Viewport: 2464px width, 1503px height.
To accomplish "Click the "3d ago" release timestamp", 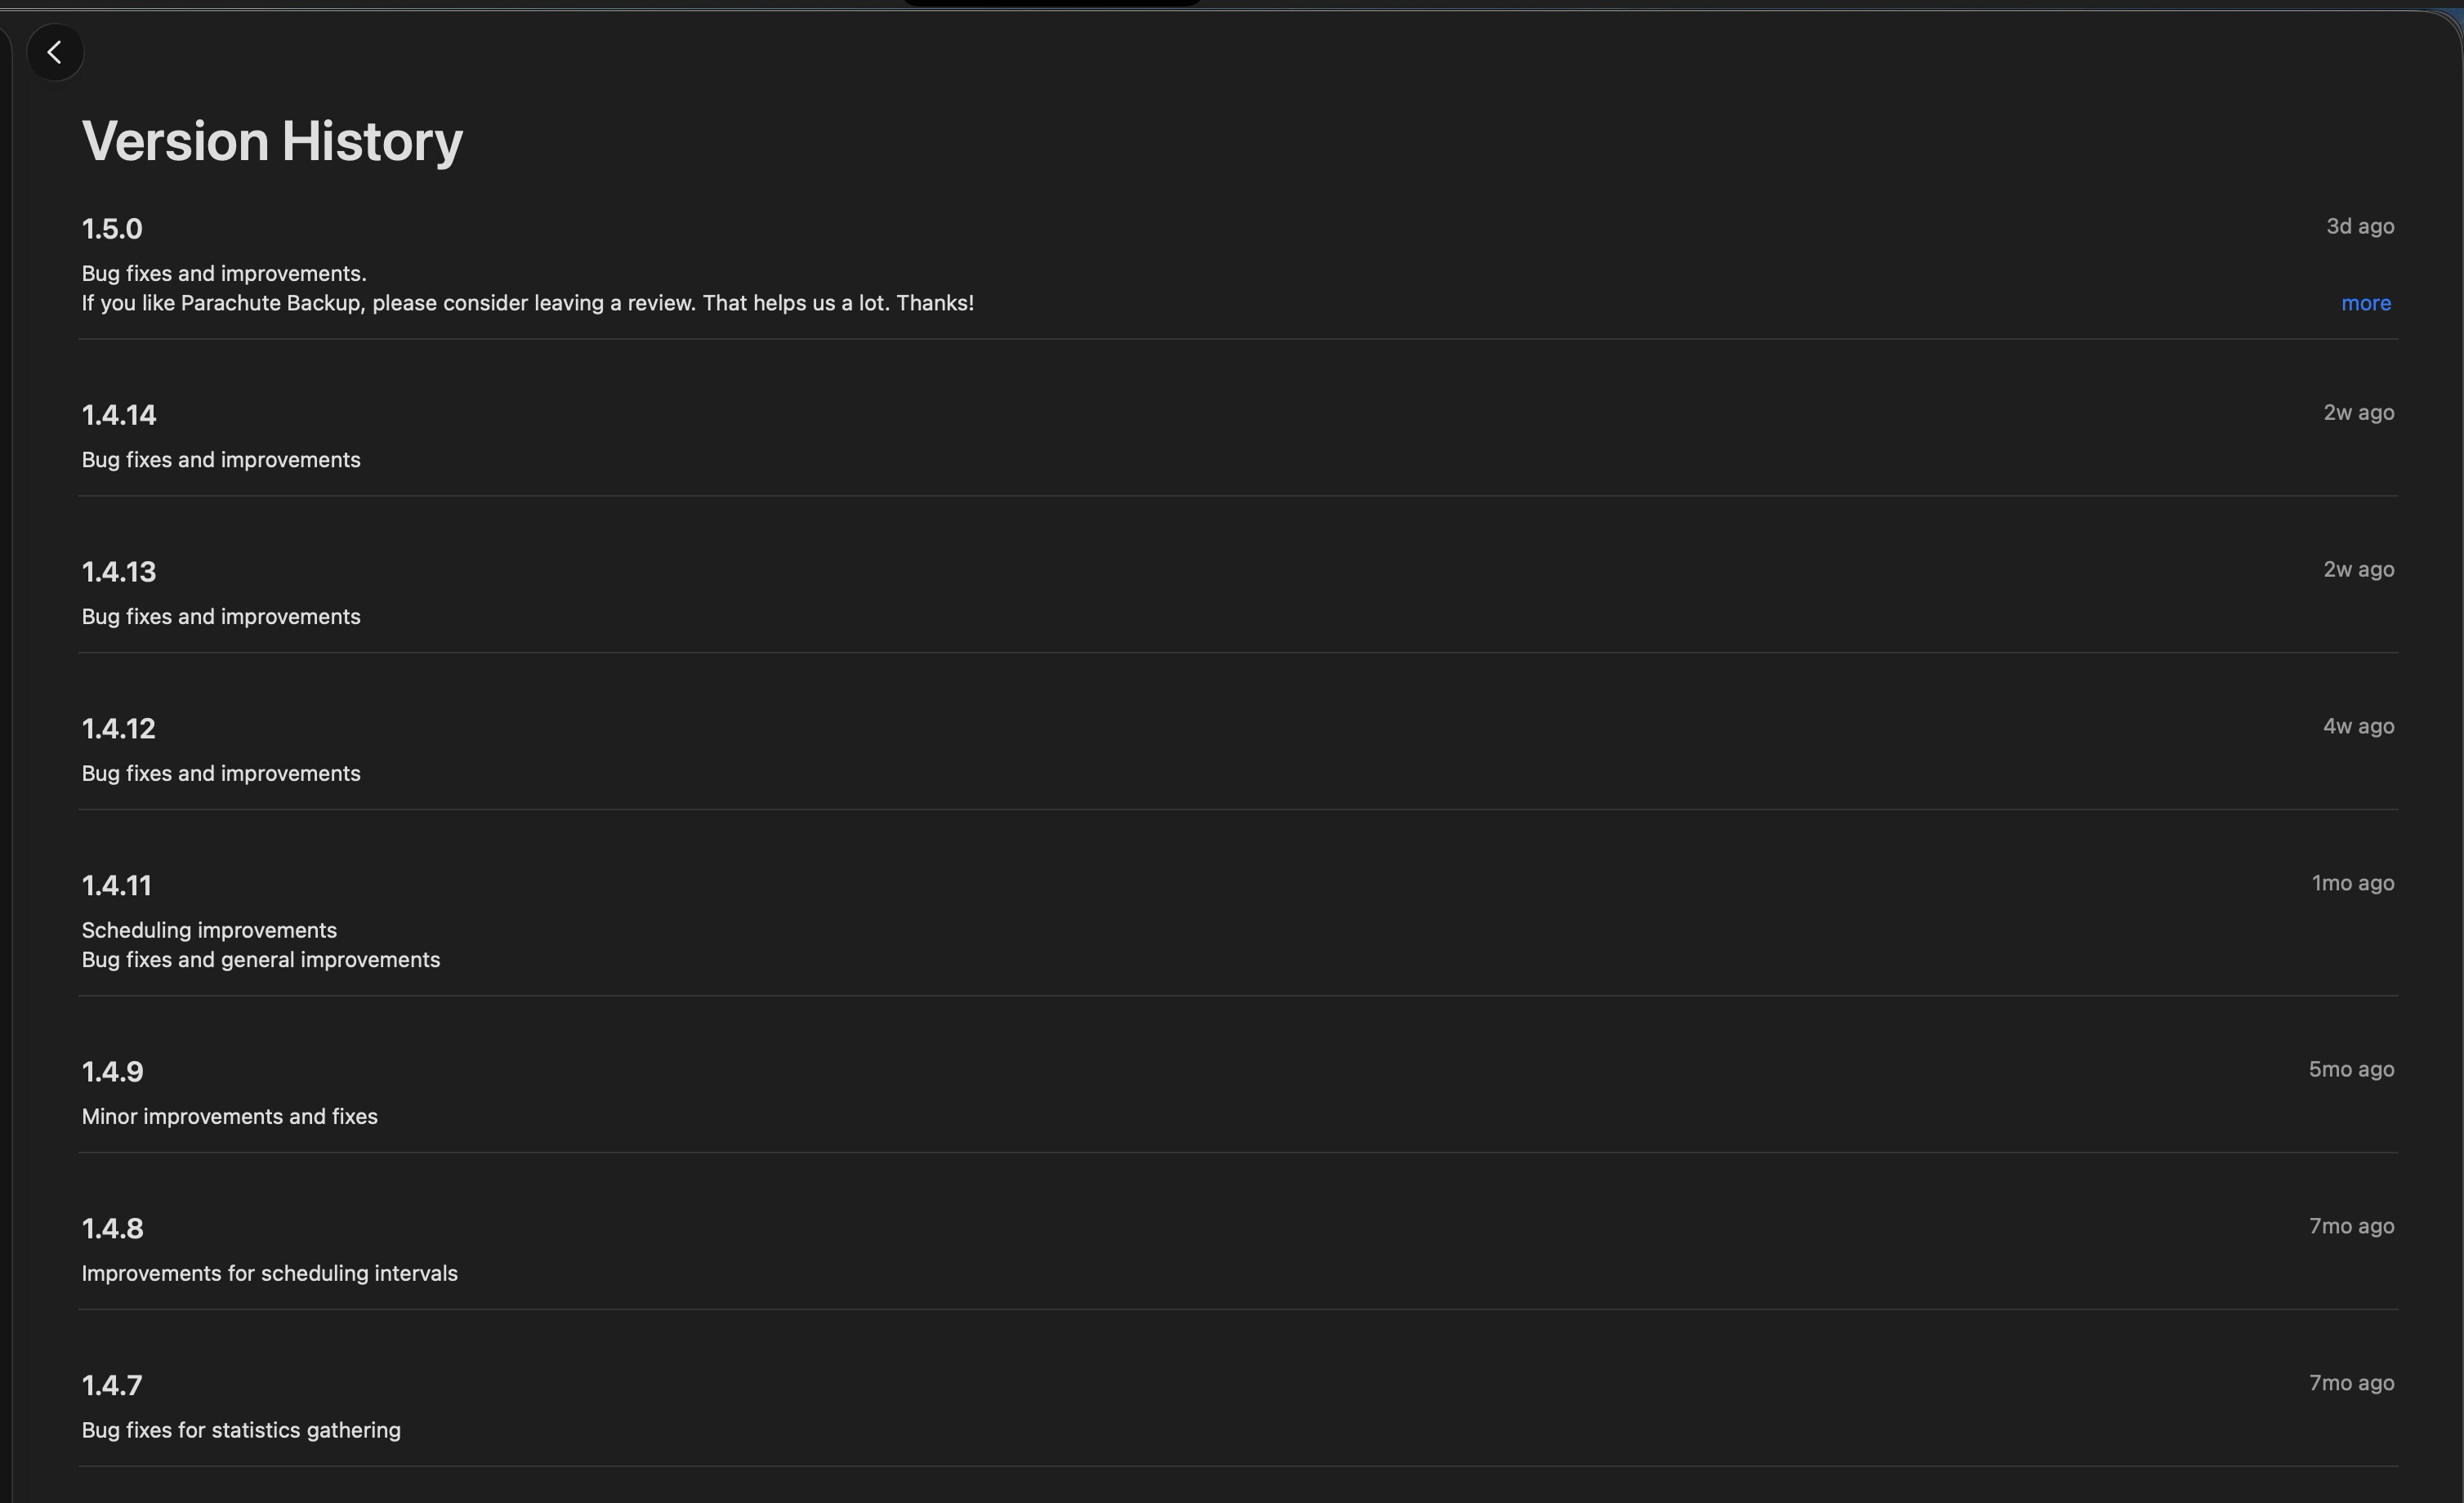I will (x=2359, y=227).
